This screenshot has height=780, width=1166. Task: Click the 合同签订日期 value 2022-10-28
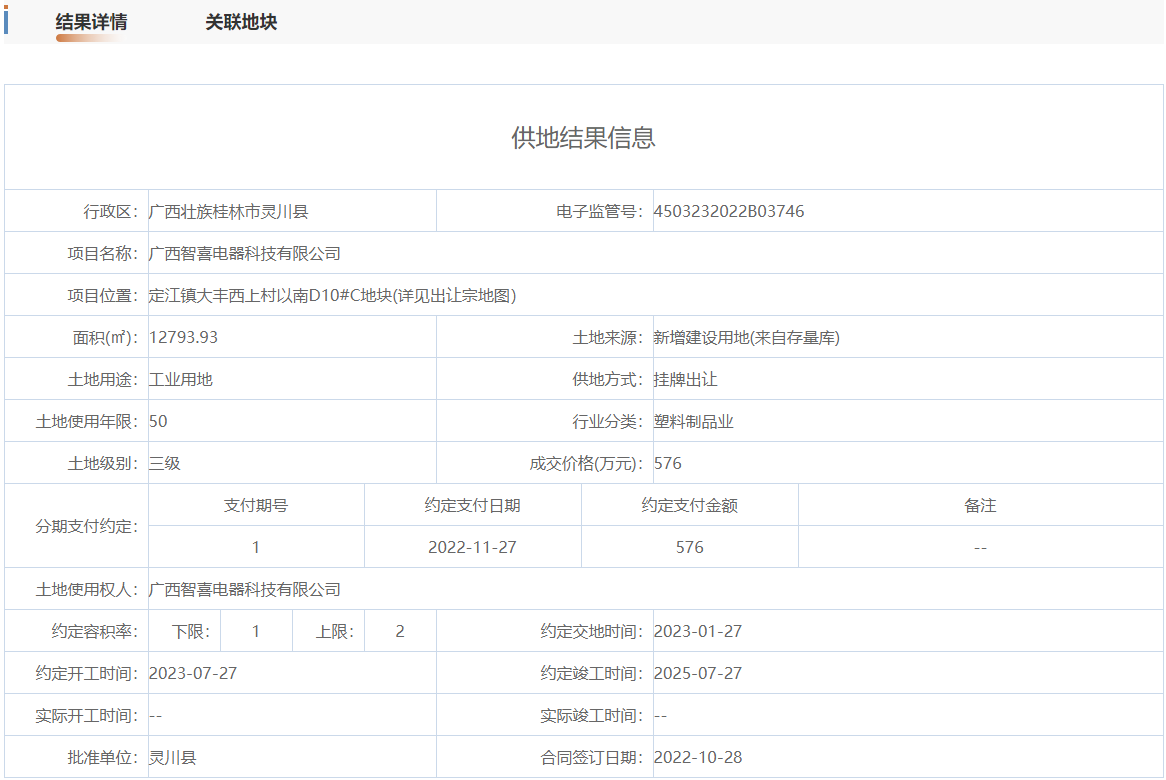[698, 758]
